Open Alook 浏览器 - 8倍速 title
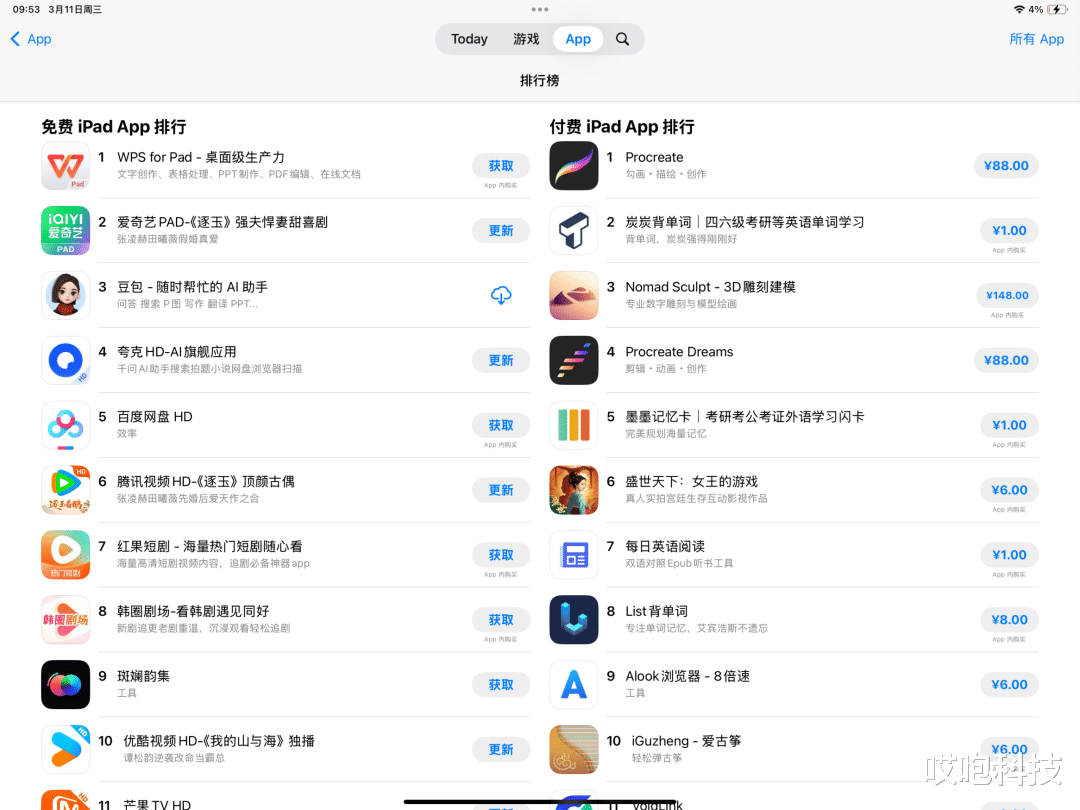 [687, 676]
